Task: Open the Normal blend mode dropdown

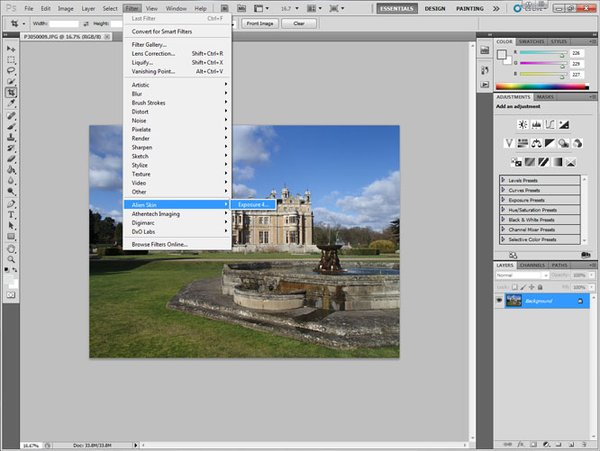Action: pos(518,274)
